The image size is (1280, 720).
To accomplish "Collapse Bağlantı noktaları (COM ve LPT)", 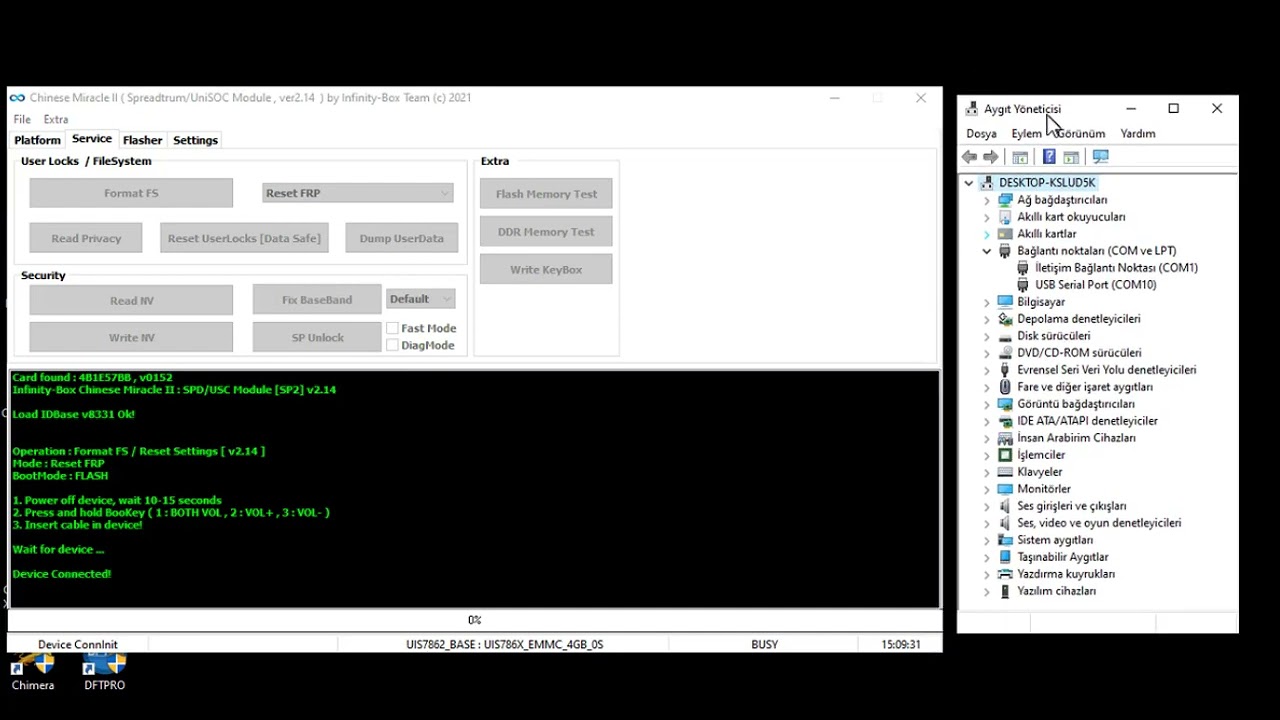I will (987, 251).
